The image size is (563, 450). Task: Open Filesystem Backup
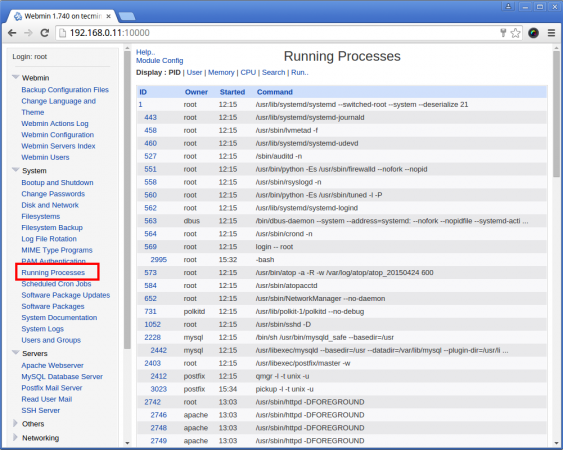52,228
